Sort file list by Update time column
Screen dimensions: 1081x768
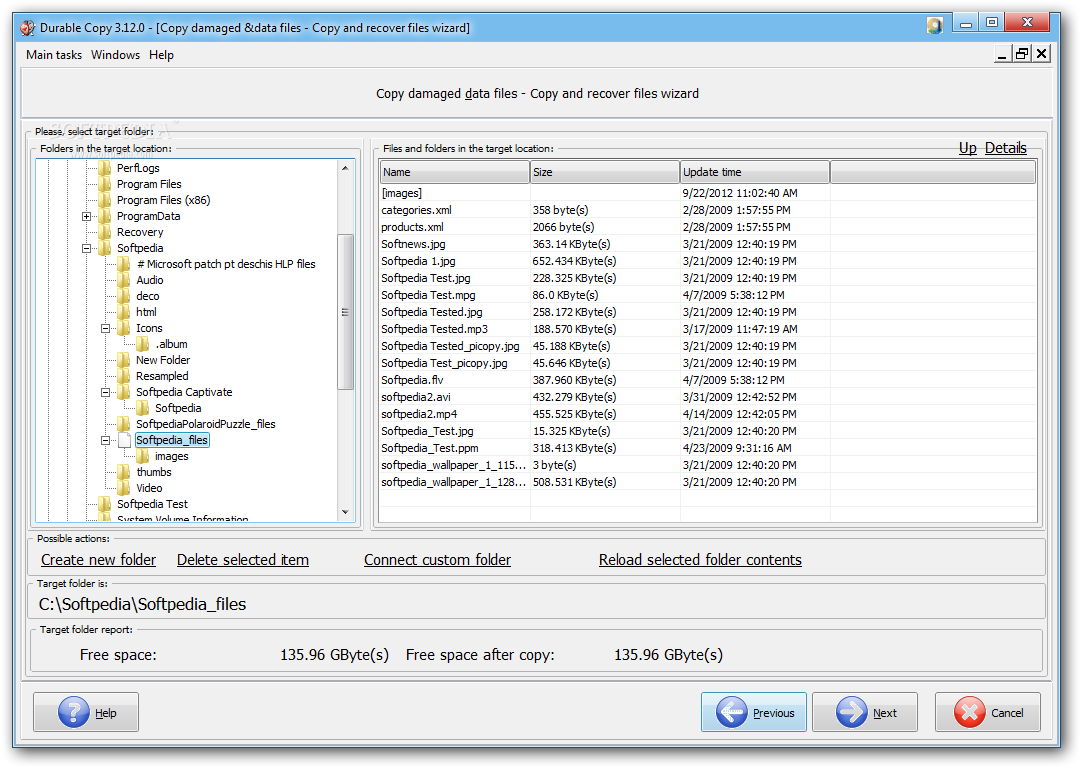click(755, 172)
